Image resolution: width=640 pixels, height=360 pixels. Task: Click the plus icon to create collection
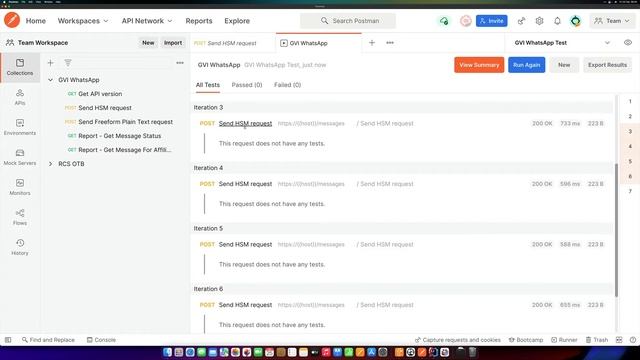pyautogui.click(x=50, y=63)
